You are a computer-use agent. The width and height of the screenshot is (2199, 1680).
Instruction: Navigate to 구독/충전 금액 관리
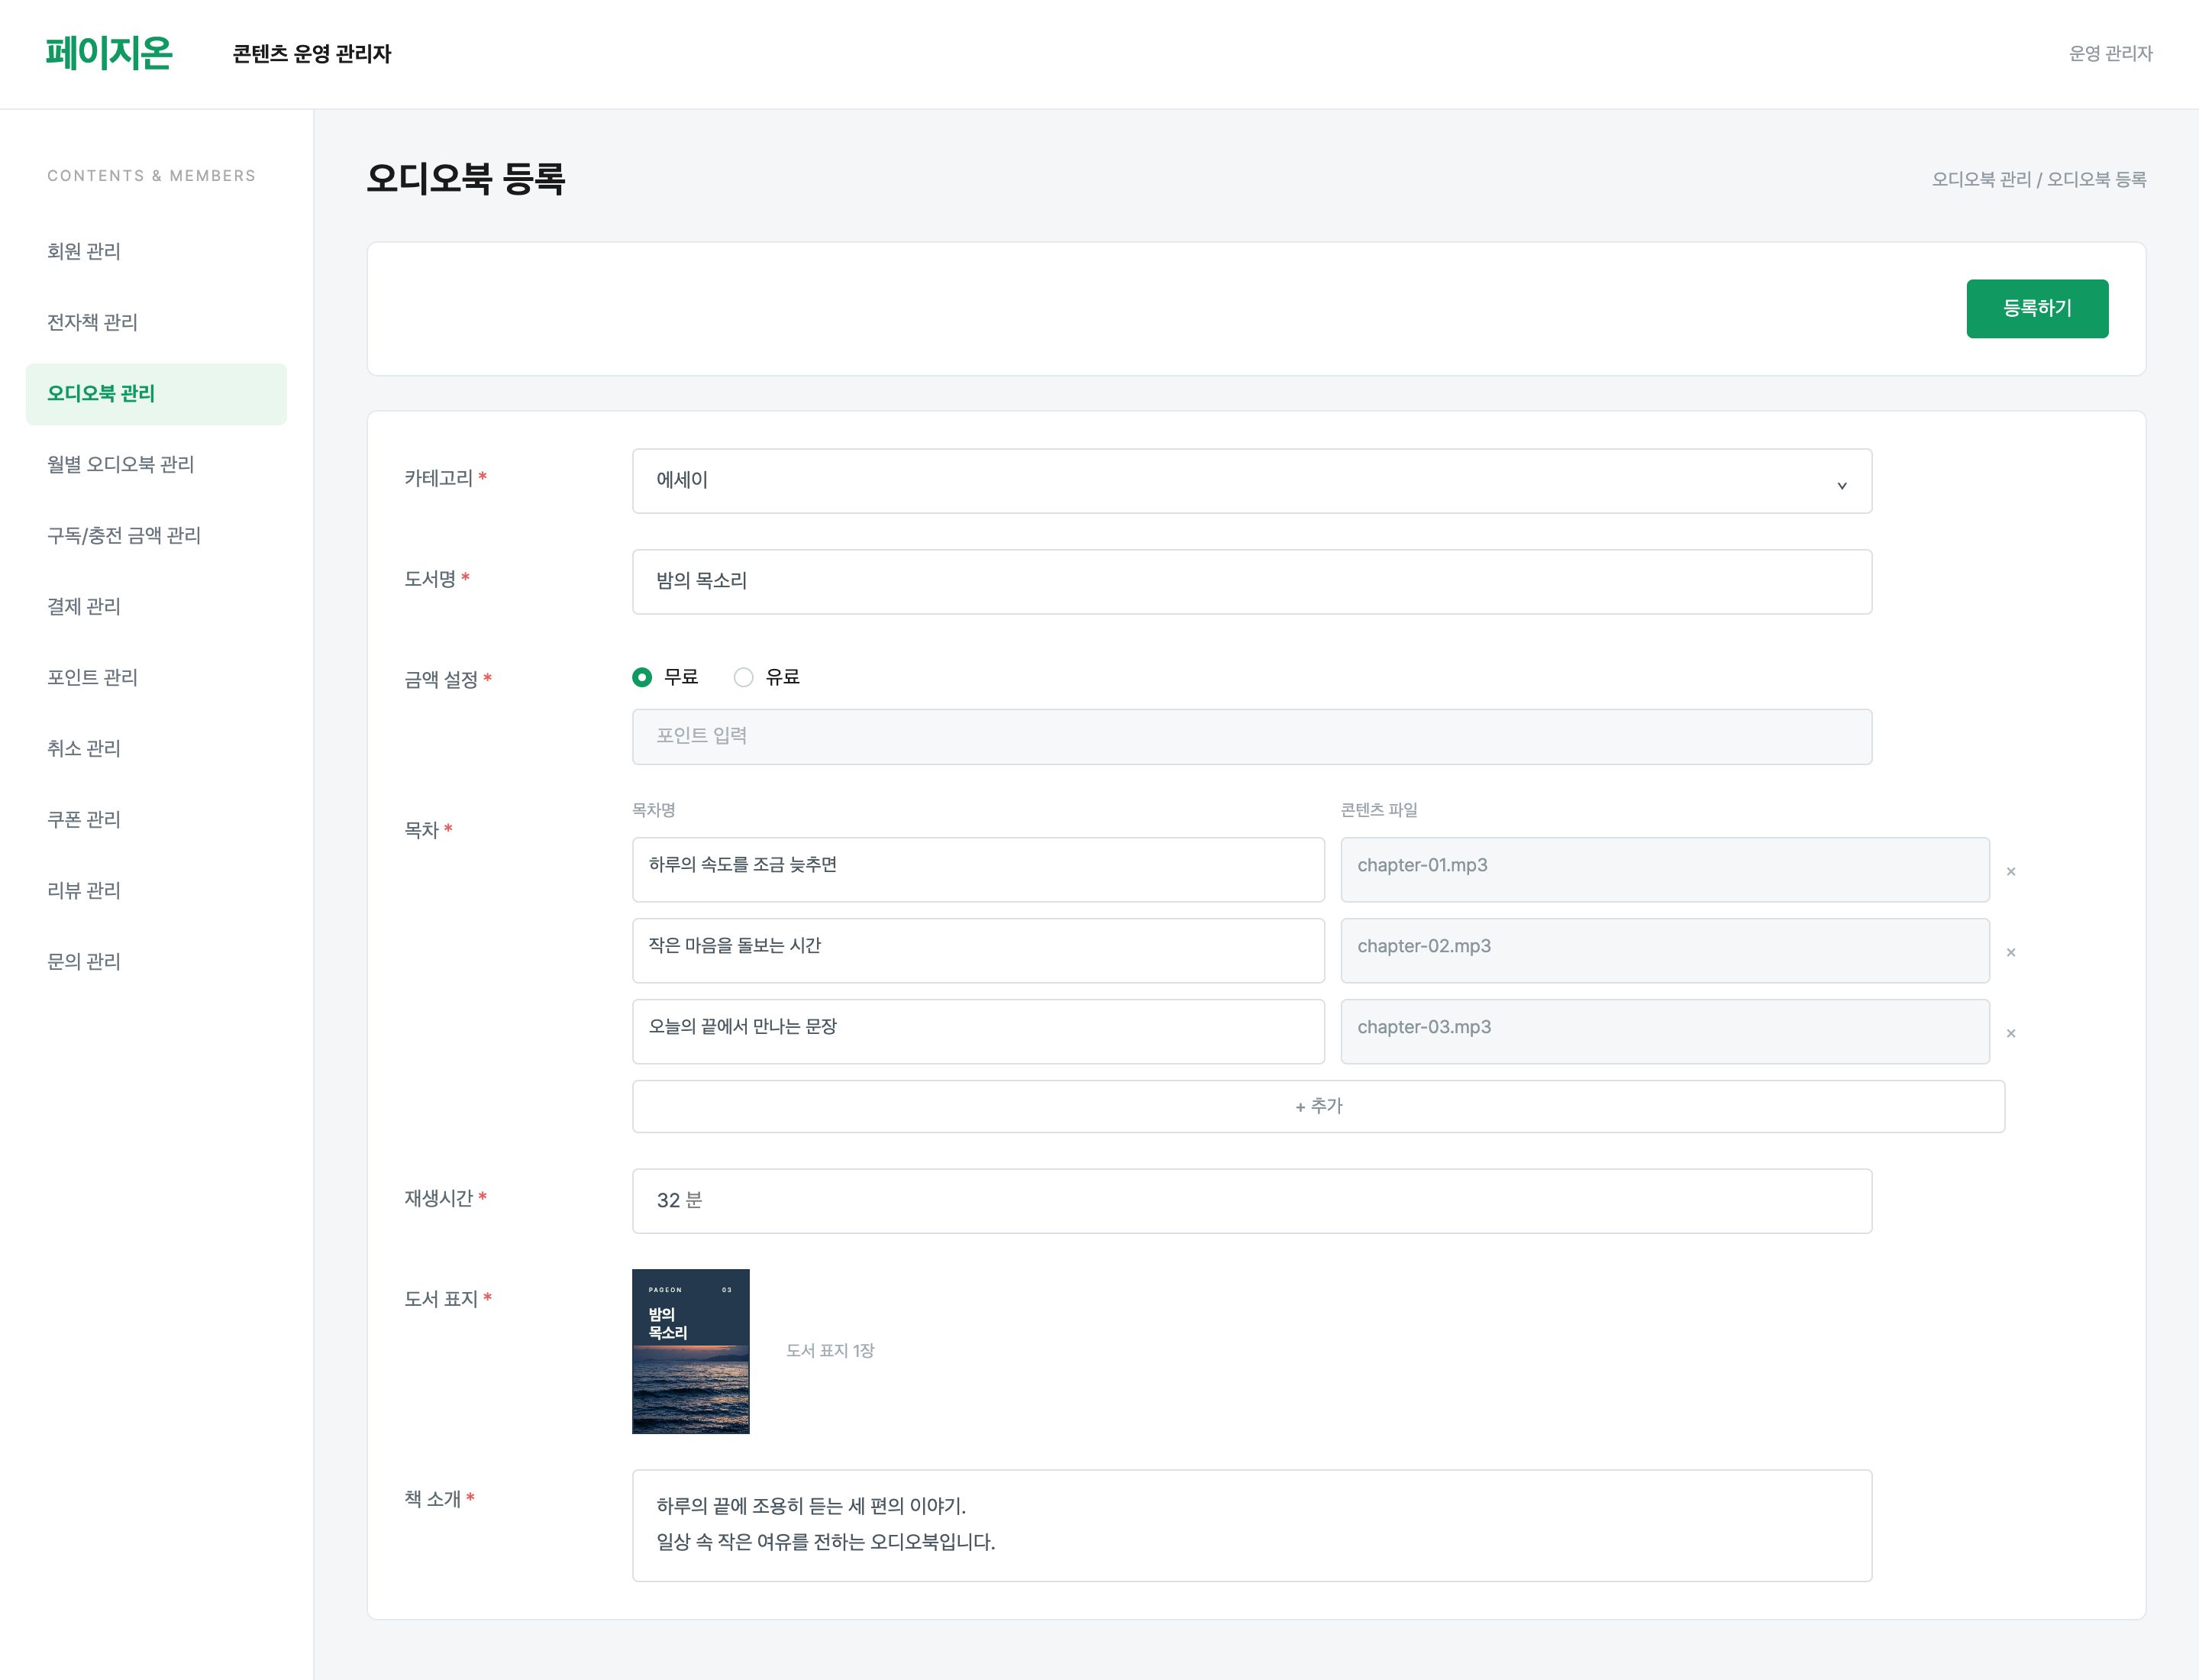156,535
